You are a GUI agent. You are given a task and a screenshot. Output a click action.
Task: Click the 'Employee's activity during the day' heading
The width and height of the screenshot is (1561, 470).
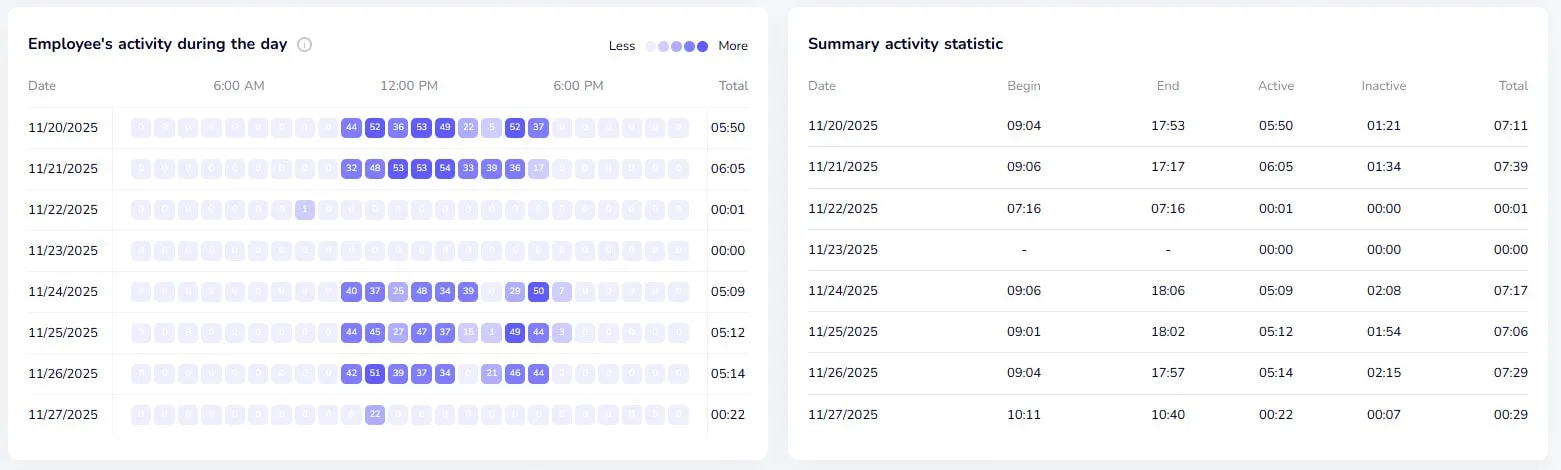tap(158, 44)
